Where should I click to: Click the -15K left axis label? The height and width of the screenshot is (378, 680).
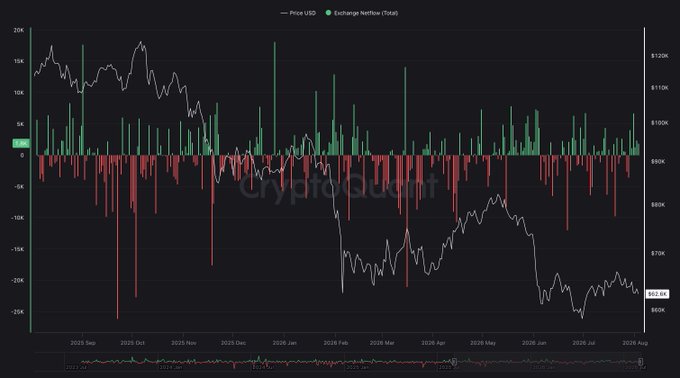click(x=18, y=249)
